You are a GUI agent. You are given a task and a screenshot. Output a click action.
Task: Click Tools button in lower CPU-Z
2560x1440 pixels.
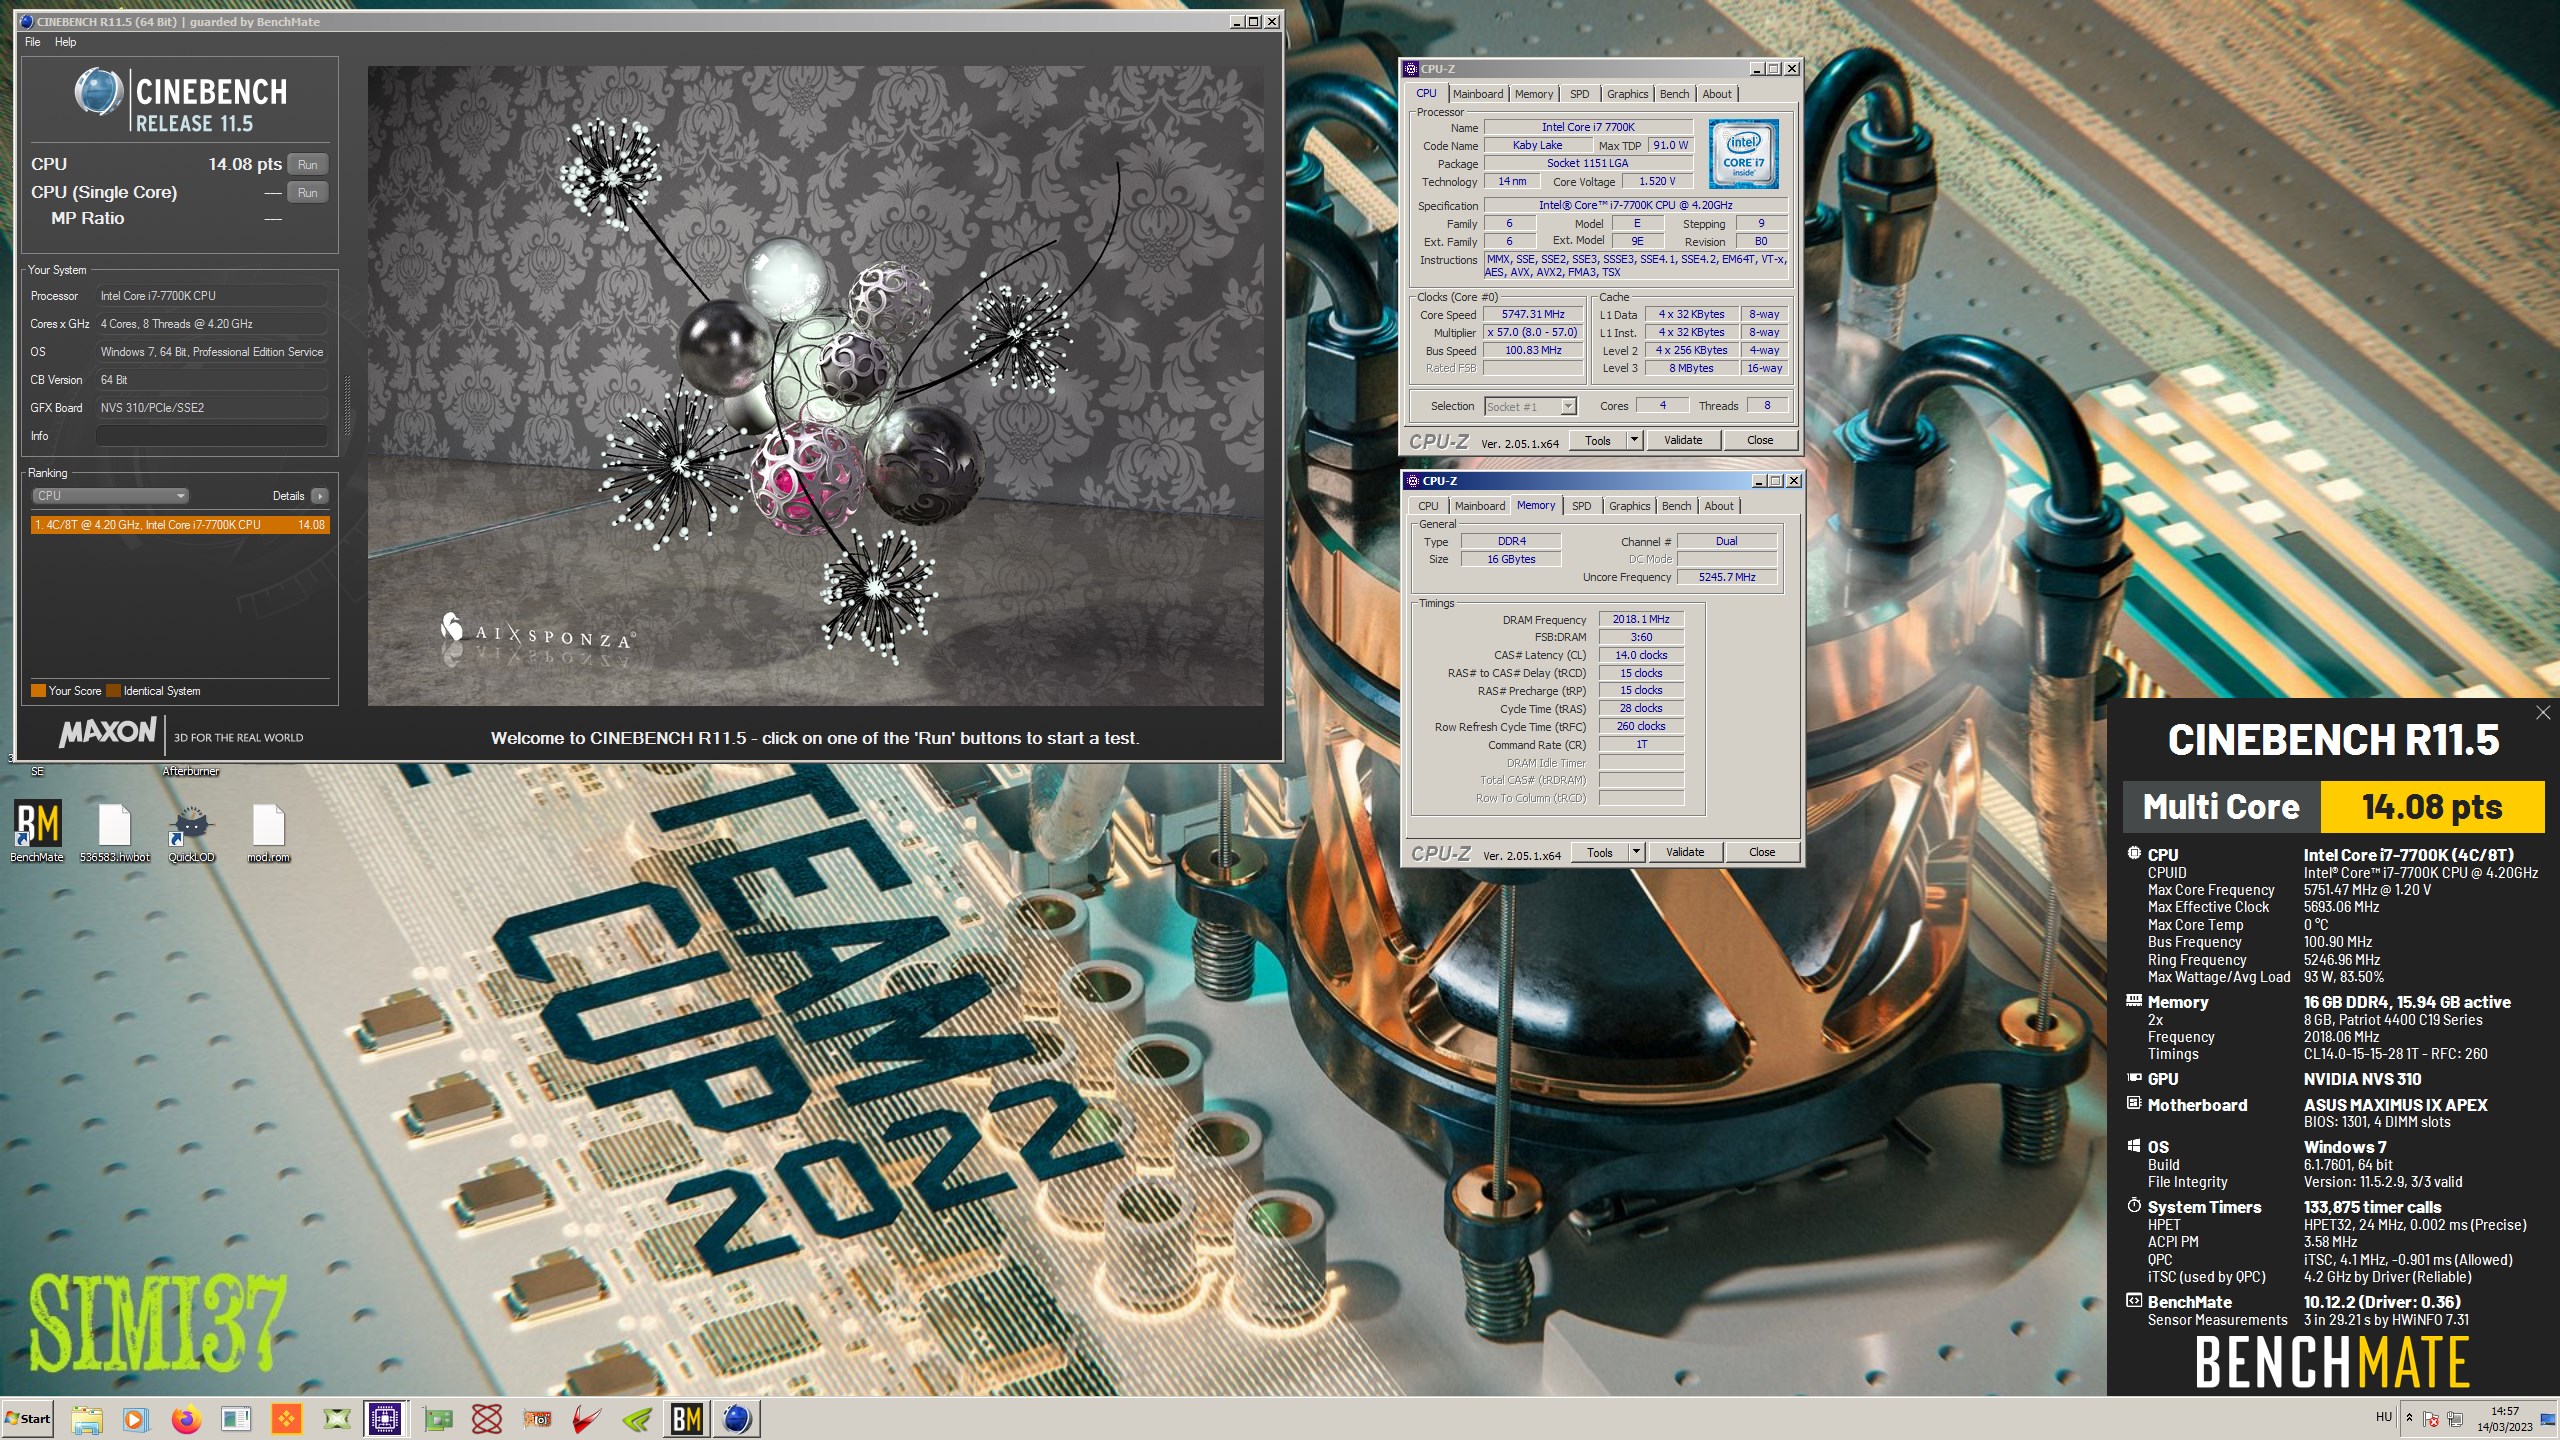pyautogui.click(x=1600, y=852)
